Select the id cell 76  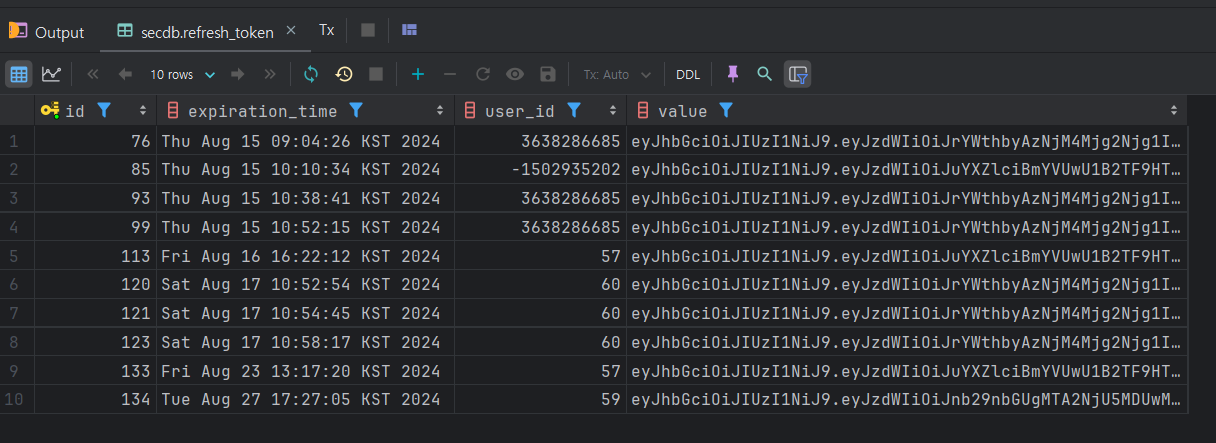[95, 141]
